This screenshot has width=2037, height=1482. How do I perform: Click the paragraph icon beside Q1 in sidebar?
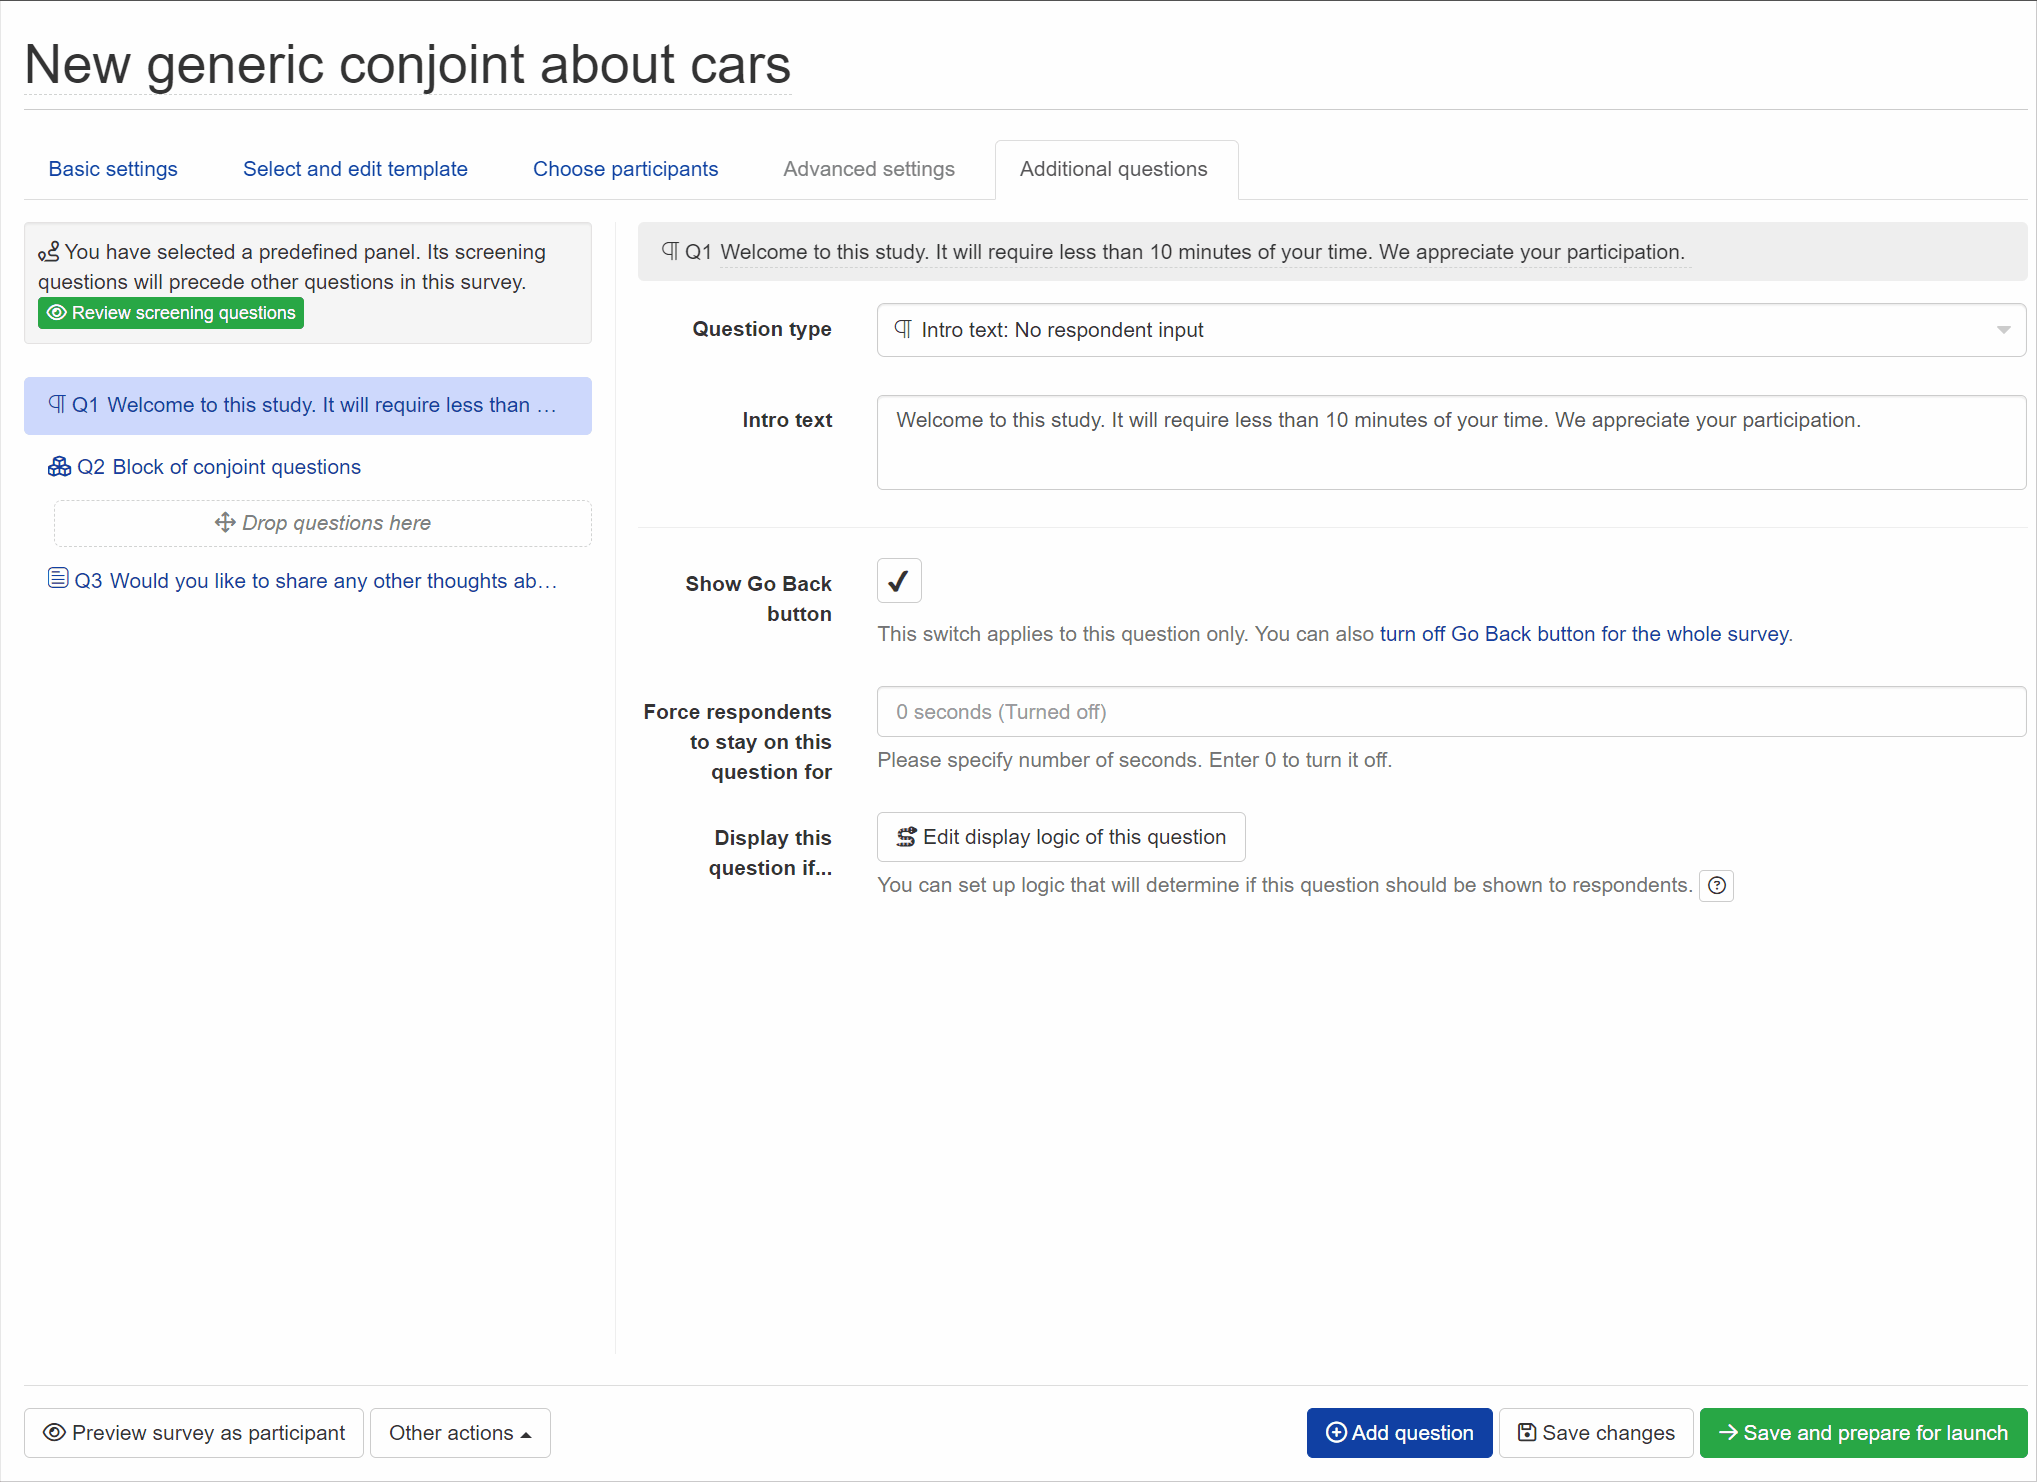(57, 404)
